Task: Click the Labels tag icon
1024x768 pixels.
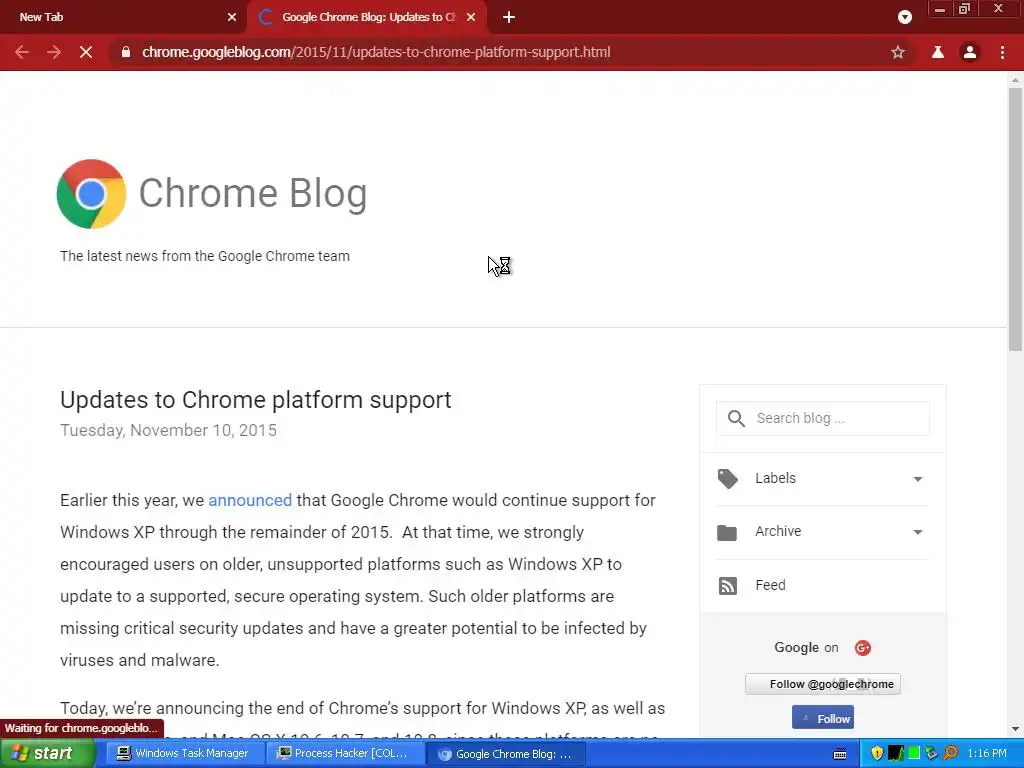Action: tap(728, 479)
